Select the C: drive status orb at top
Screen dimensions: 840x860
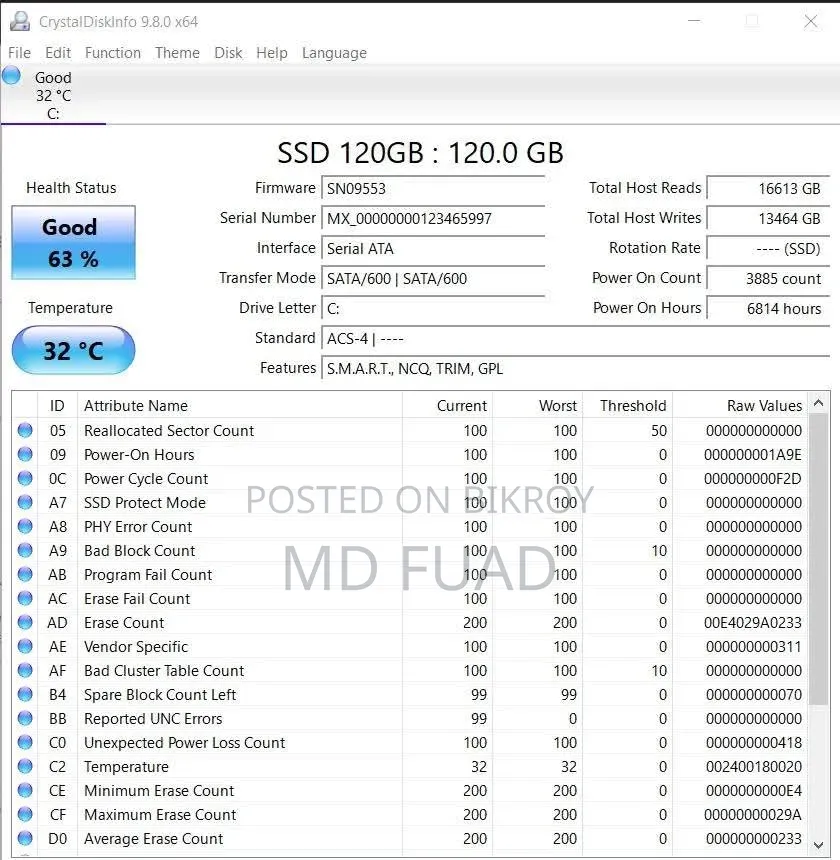click(11, 75)
